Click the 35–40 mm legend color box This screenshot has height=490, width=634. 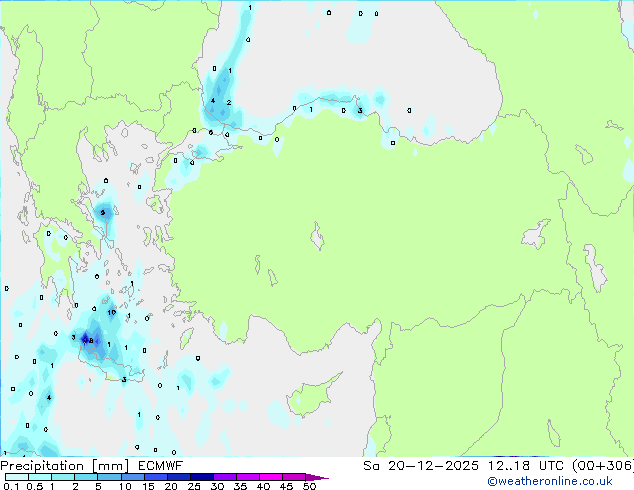coord(248,477)
